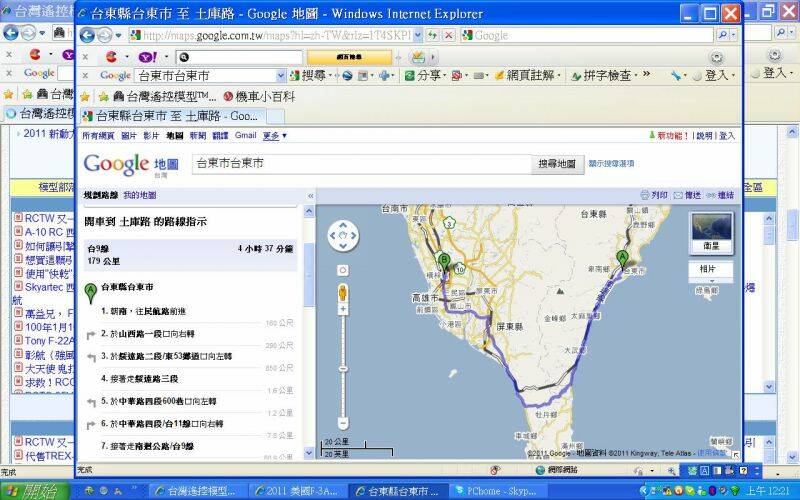Expand Google Toolbar more buttons chevron
The width and height of the screenshot is (800, 500).
tap(646, 74)
